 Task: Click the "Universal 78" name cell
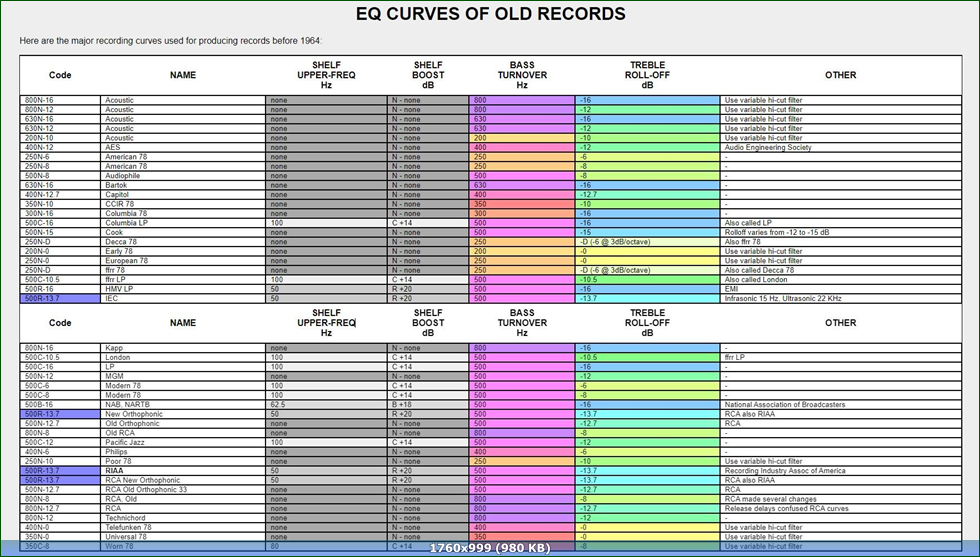pos(182,536)
